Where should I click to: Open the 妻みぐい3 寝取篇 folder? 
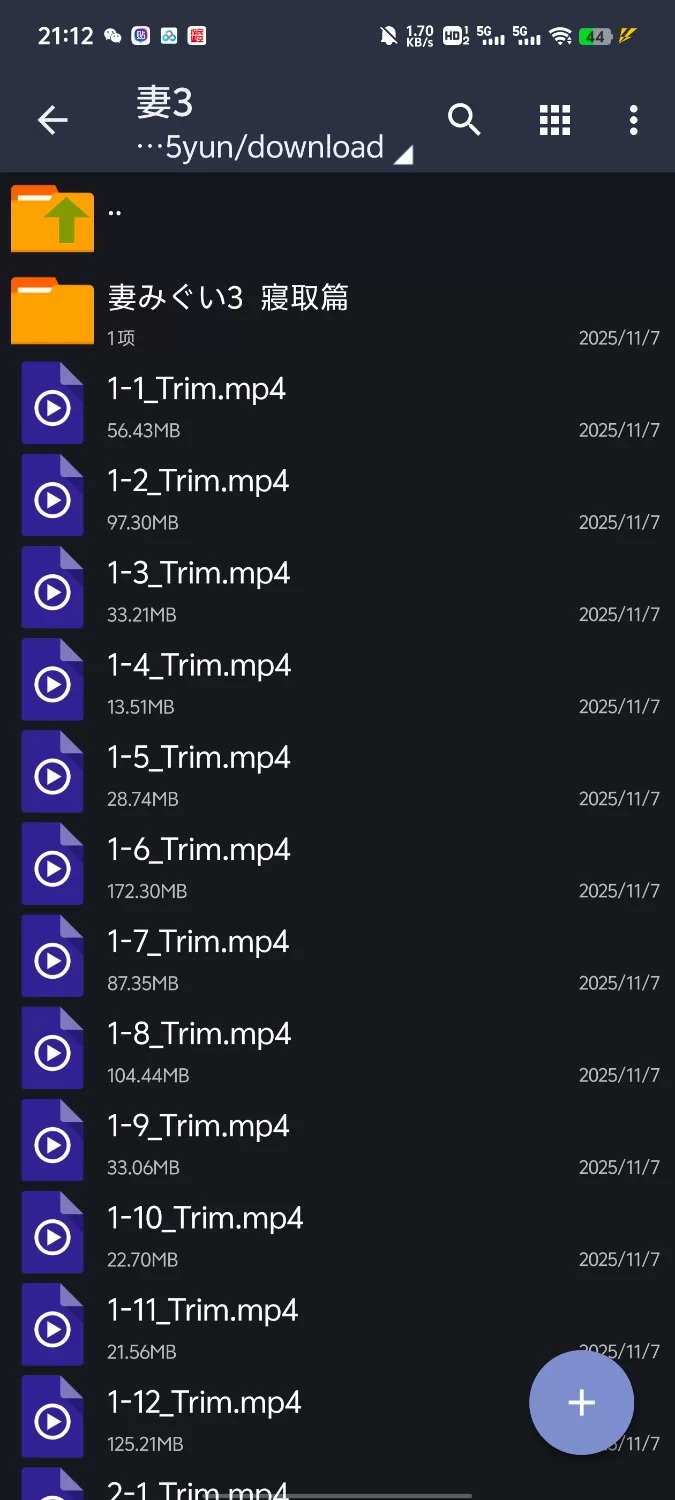tap(228, 298)
